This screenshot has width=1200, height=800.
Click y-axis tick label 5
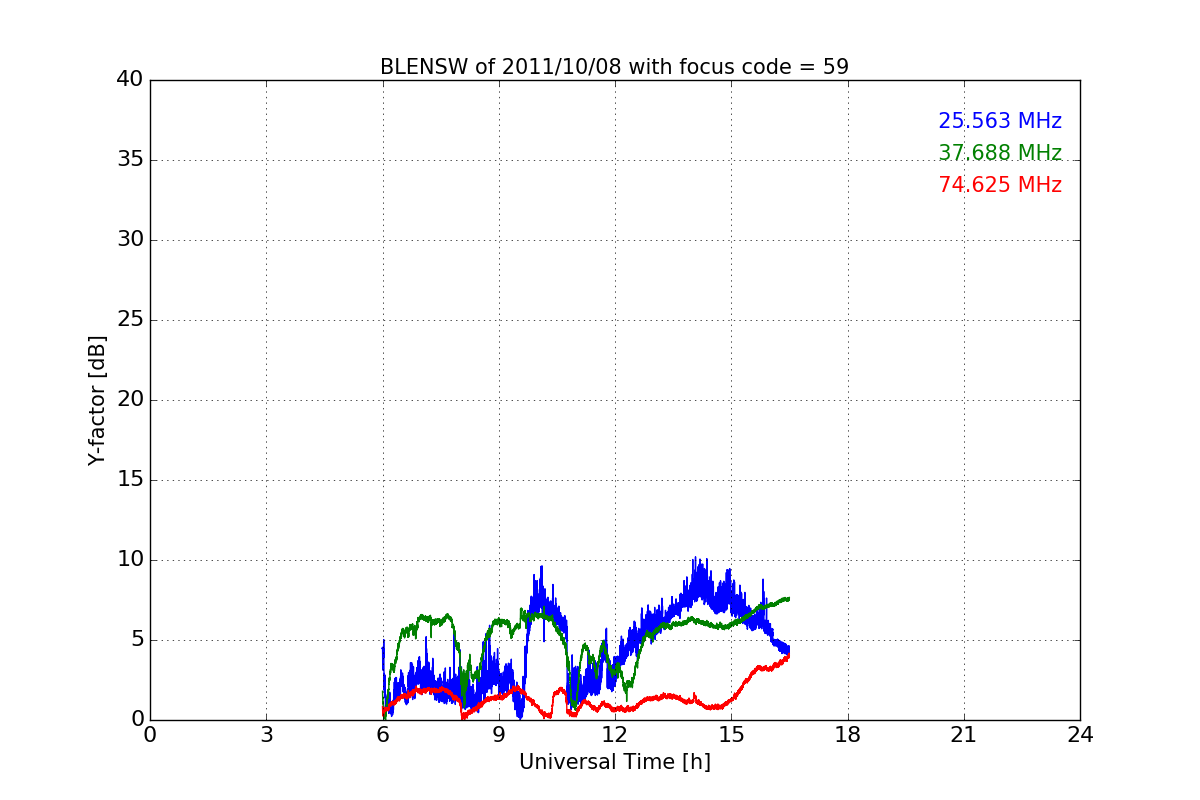coord(136,640)
